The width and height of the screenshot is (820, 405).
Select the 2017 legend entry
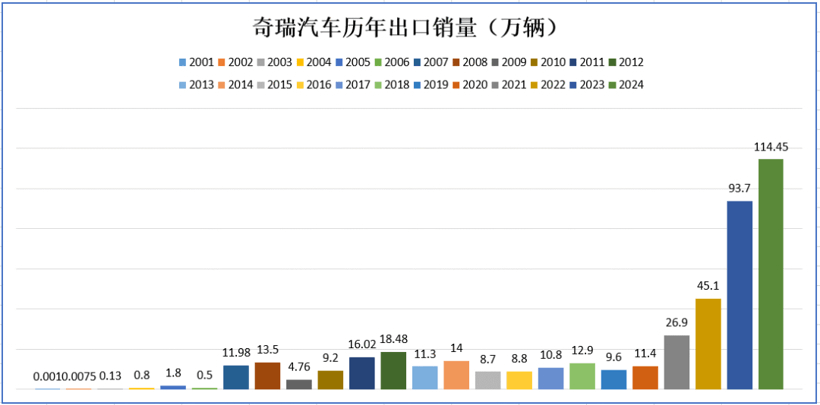pos(352,85)
